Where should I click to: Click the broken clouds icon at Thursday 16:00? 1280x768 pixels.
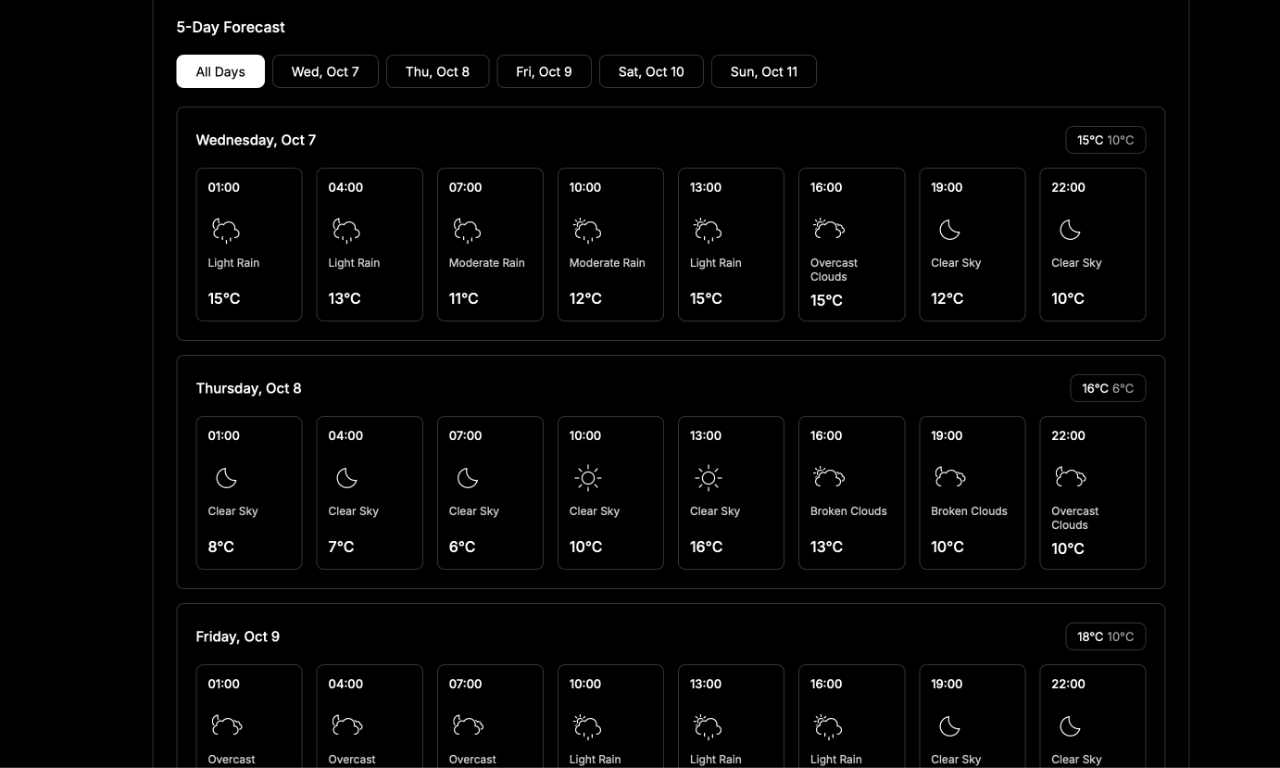(x=829, y=477)
